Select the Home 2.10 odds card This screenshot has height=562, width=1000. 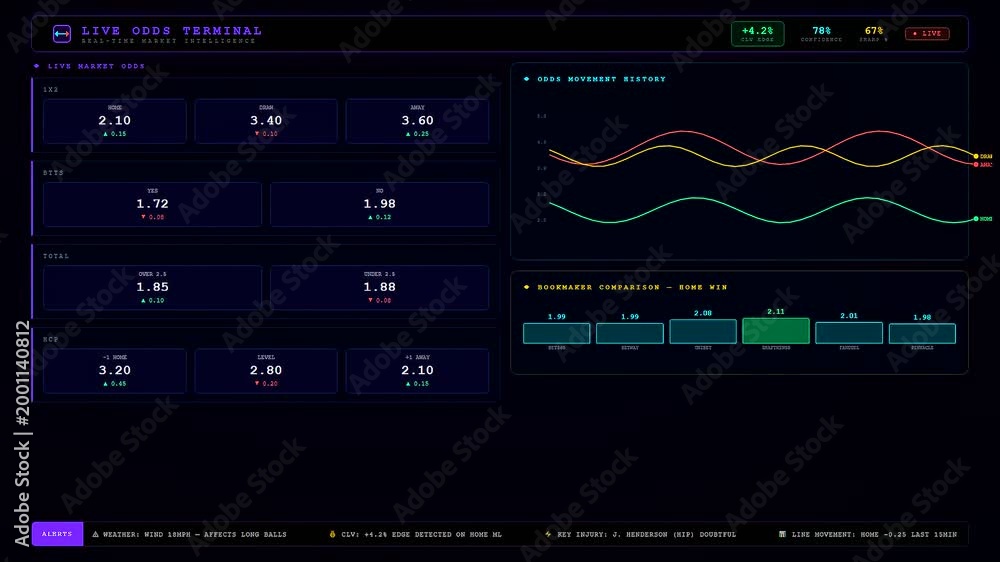point(115,121)
